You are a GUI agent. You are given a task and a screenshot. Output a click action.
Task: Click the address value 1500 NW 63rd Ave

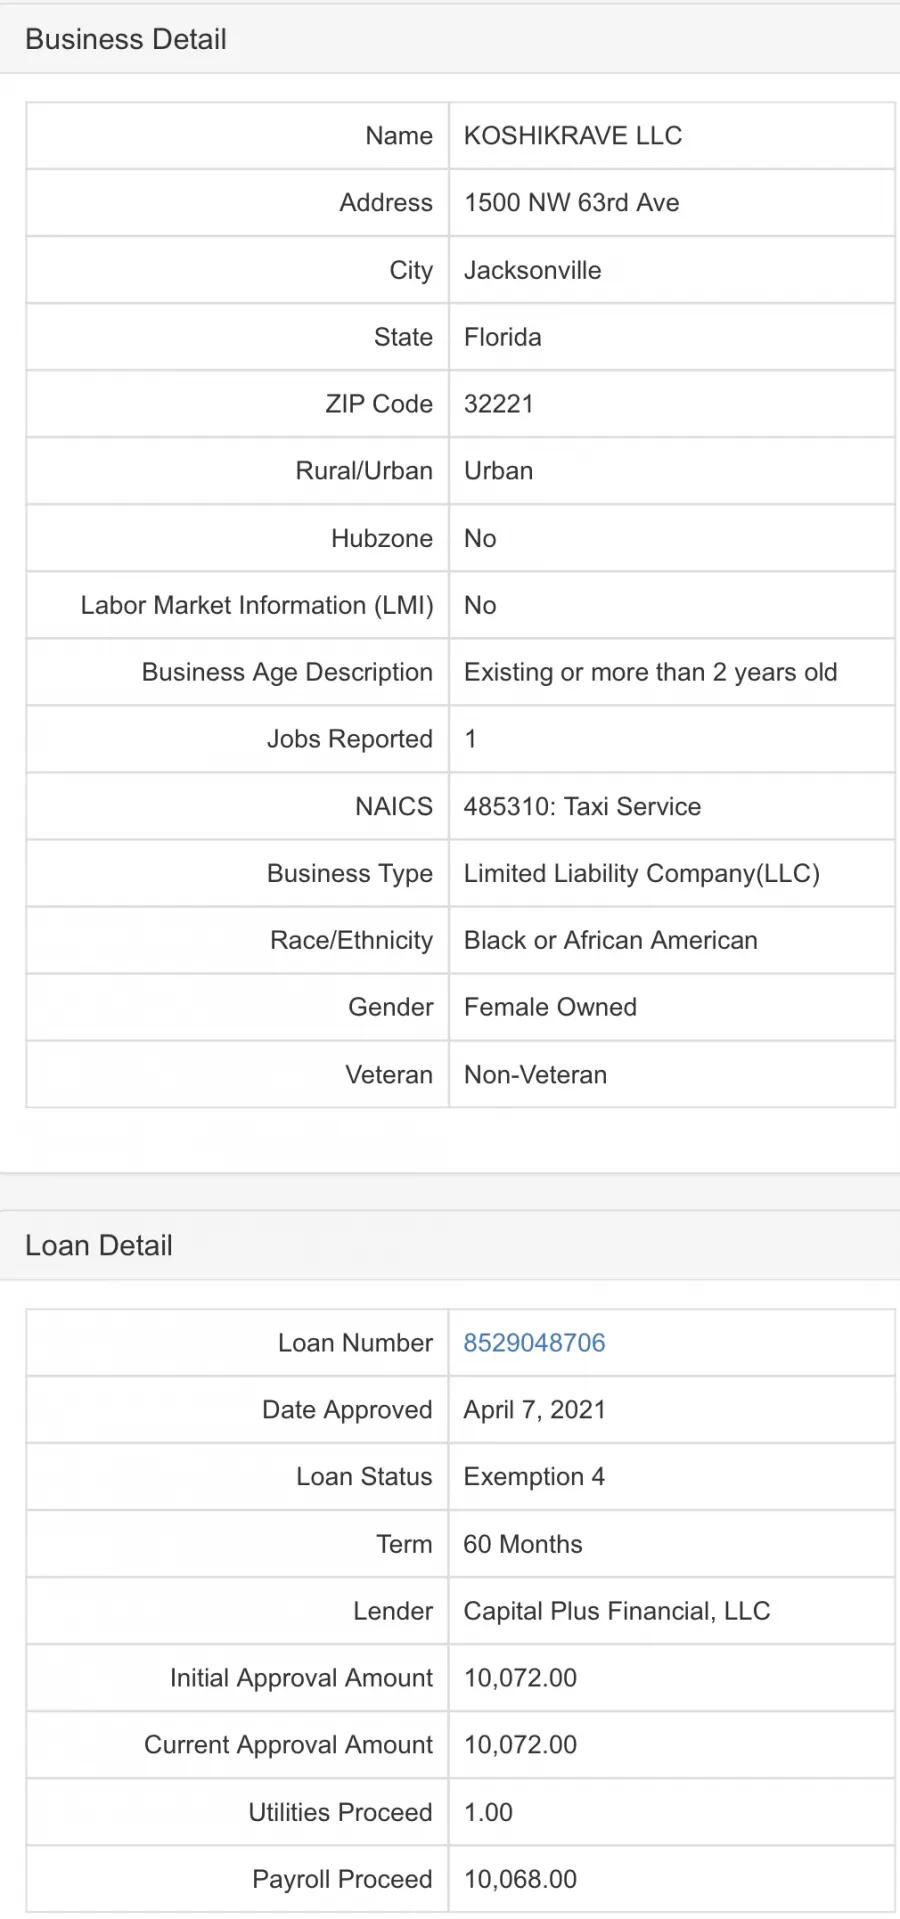pyautogui.click(x=571, y=202)
